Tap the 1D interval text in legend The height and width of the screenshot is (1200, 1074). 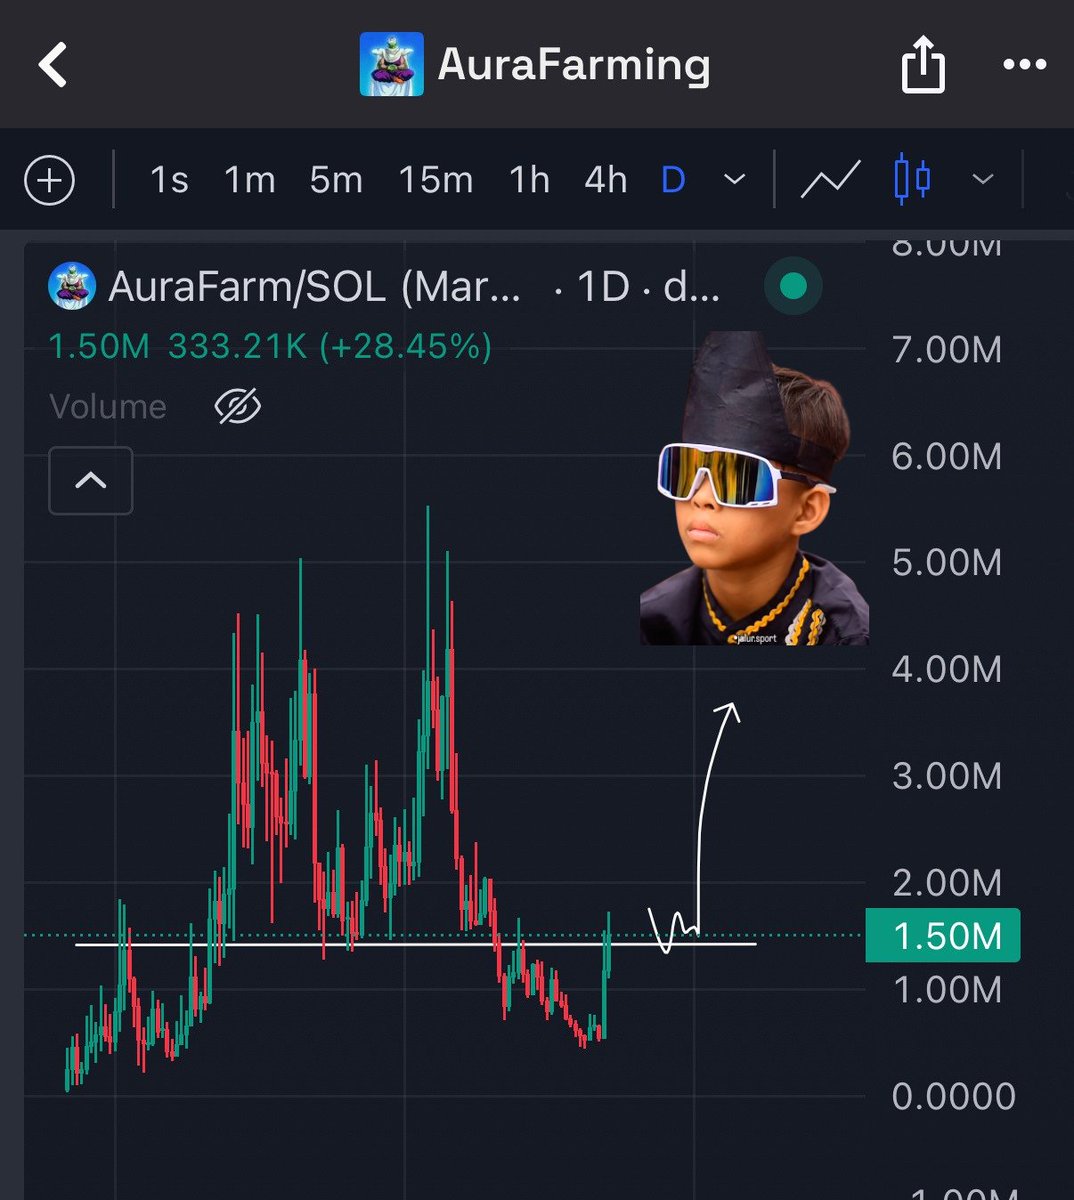click(603, 288)
